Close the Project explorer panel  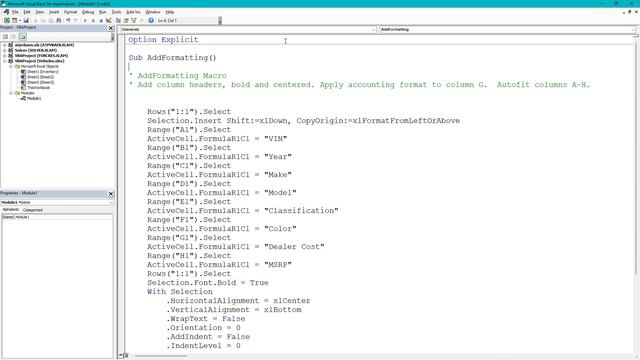point(111,28)
